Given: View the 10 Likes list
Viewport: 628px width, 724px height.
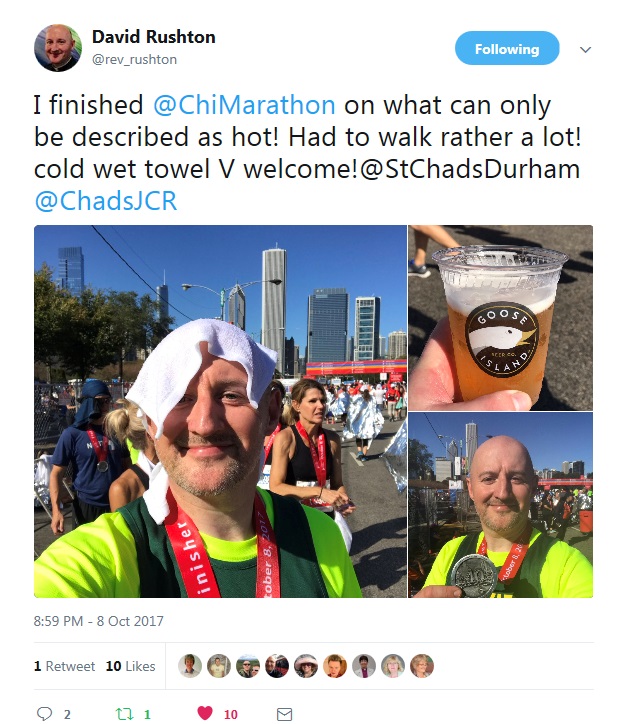Looking at the screenshot, I should click(x=130, y=666).
